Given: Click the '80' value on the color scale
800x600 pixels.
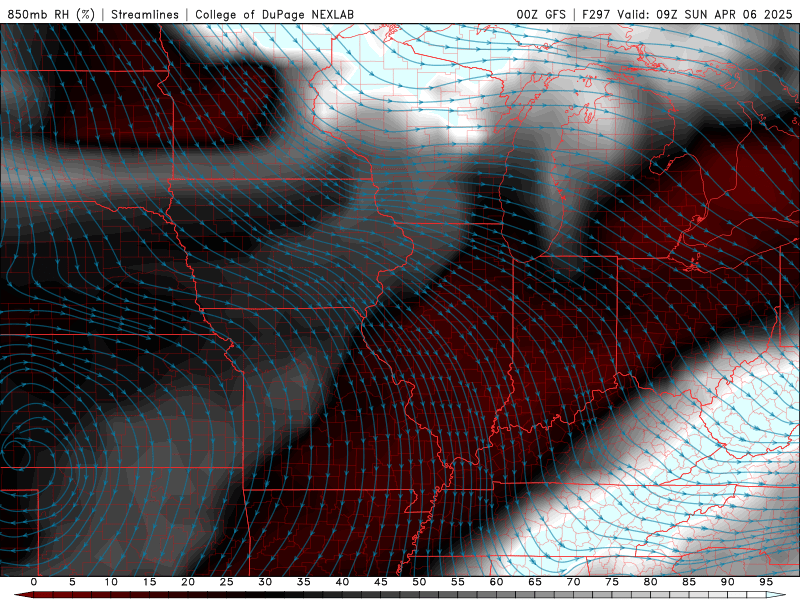Looking at the screenshot, I should click(650, 582).
